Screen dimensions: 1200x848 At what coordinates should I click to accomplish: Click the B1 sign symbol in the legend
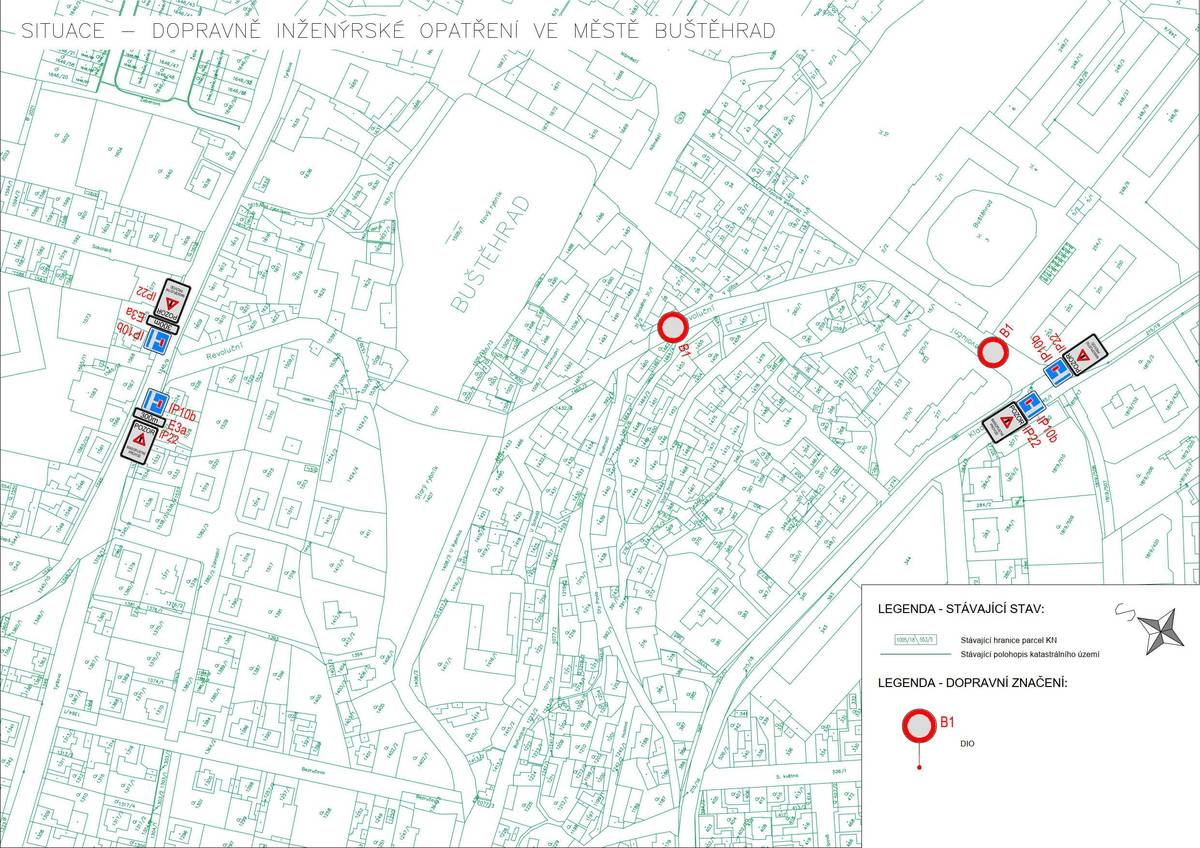918,727
